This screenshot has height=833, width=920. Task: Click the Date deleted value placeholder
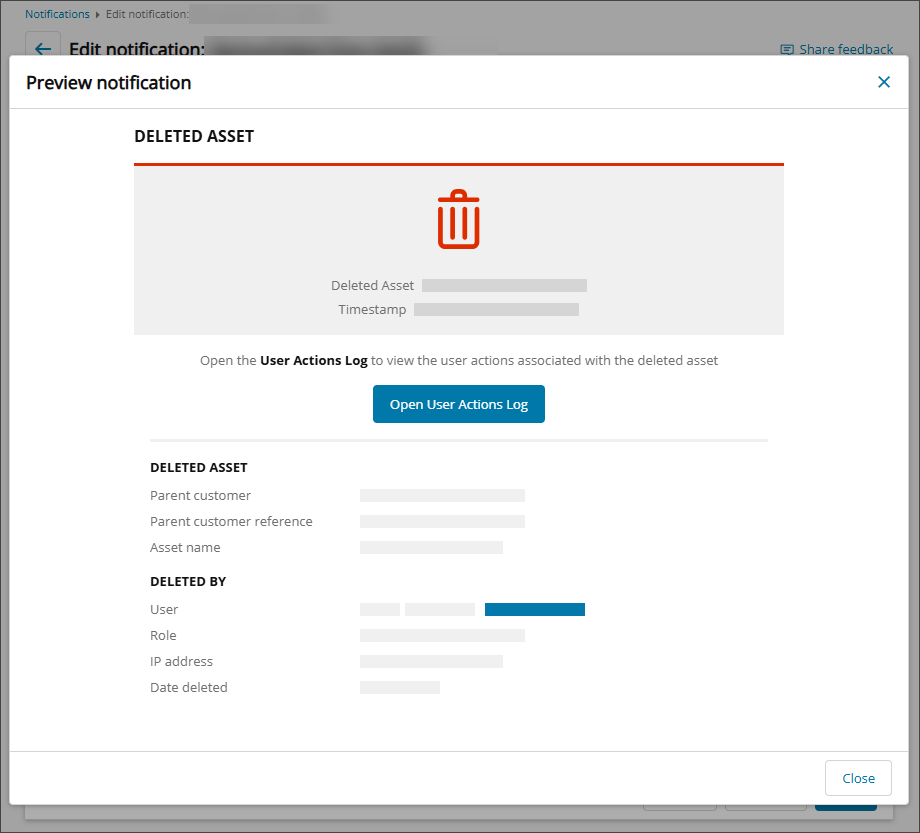399,687
